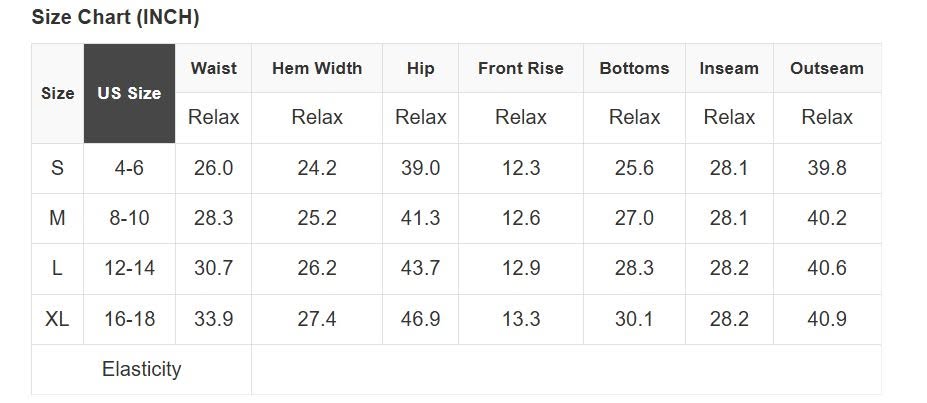The image size is (927, 403).
Task: Click bottoms value 25.6 in S row
Action: (634, 168)
